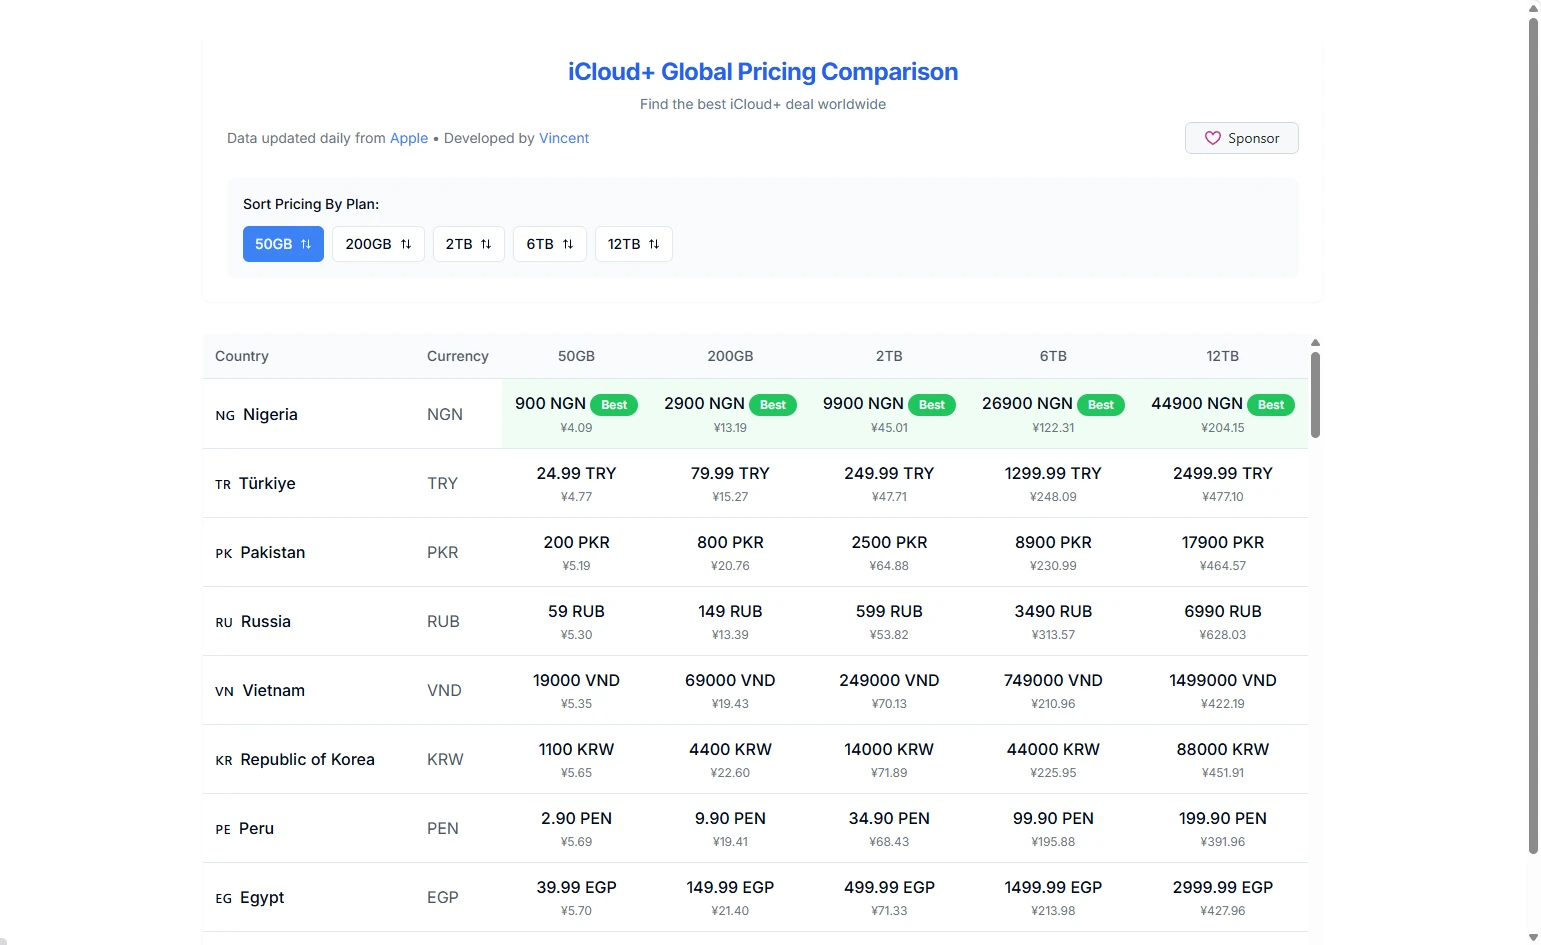This screenshot has height=945, width=1541.
Task: Click the Country column header
Action: (242, 356)
